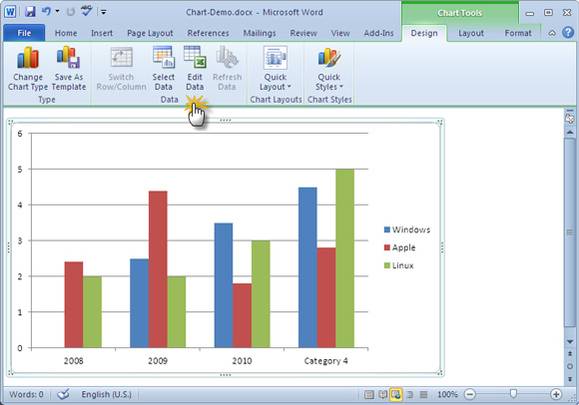Open the Mailings tab
This screenshot has width=579, height=405.
[x=260, y=33]
